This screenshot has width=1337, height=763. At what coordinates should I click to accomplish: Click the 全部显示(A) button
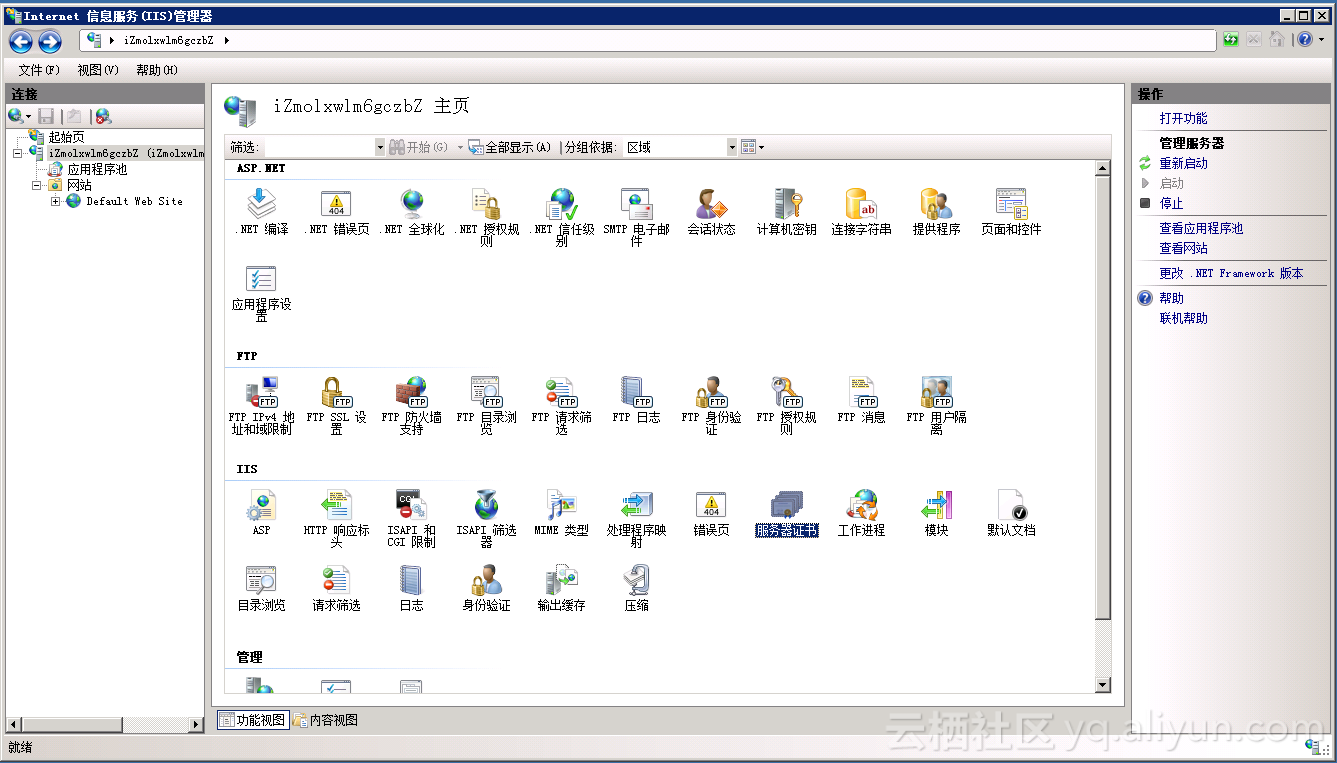[510, 147]
